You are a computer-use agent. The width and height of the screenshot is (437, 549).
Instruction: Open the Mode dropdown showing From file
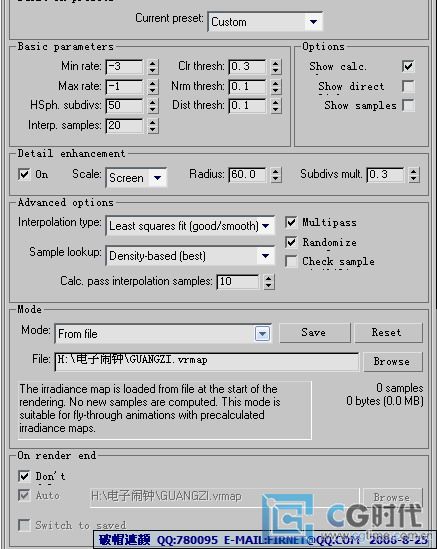(x=163, y=334)
